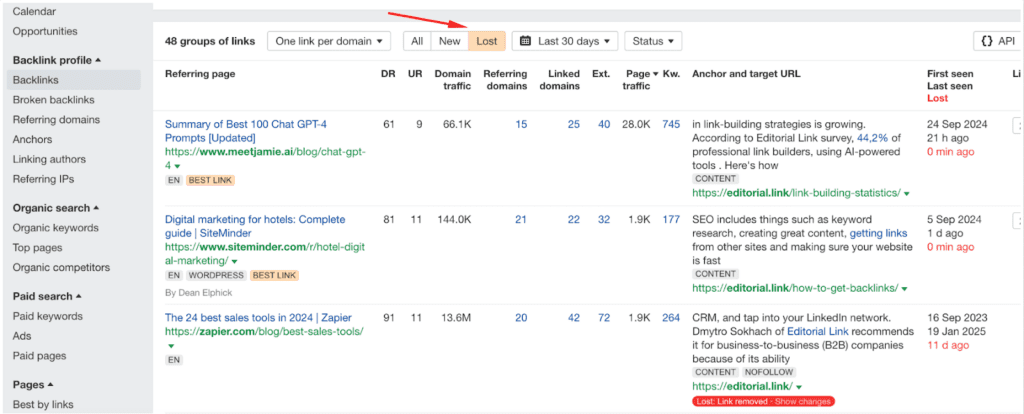Screen dimensions: 1024x414
Task: Open the One link per domain dropdown
Action: [328, 41]
